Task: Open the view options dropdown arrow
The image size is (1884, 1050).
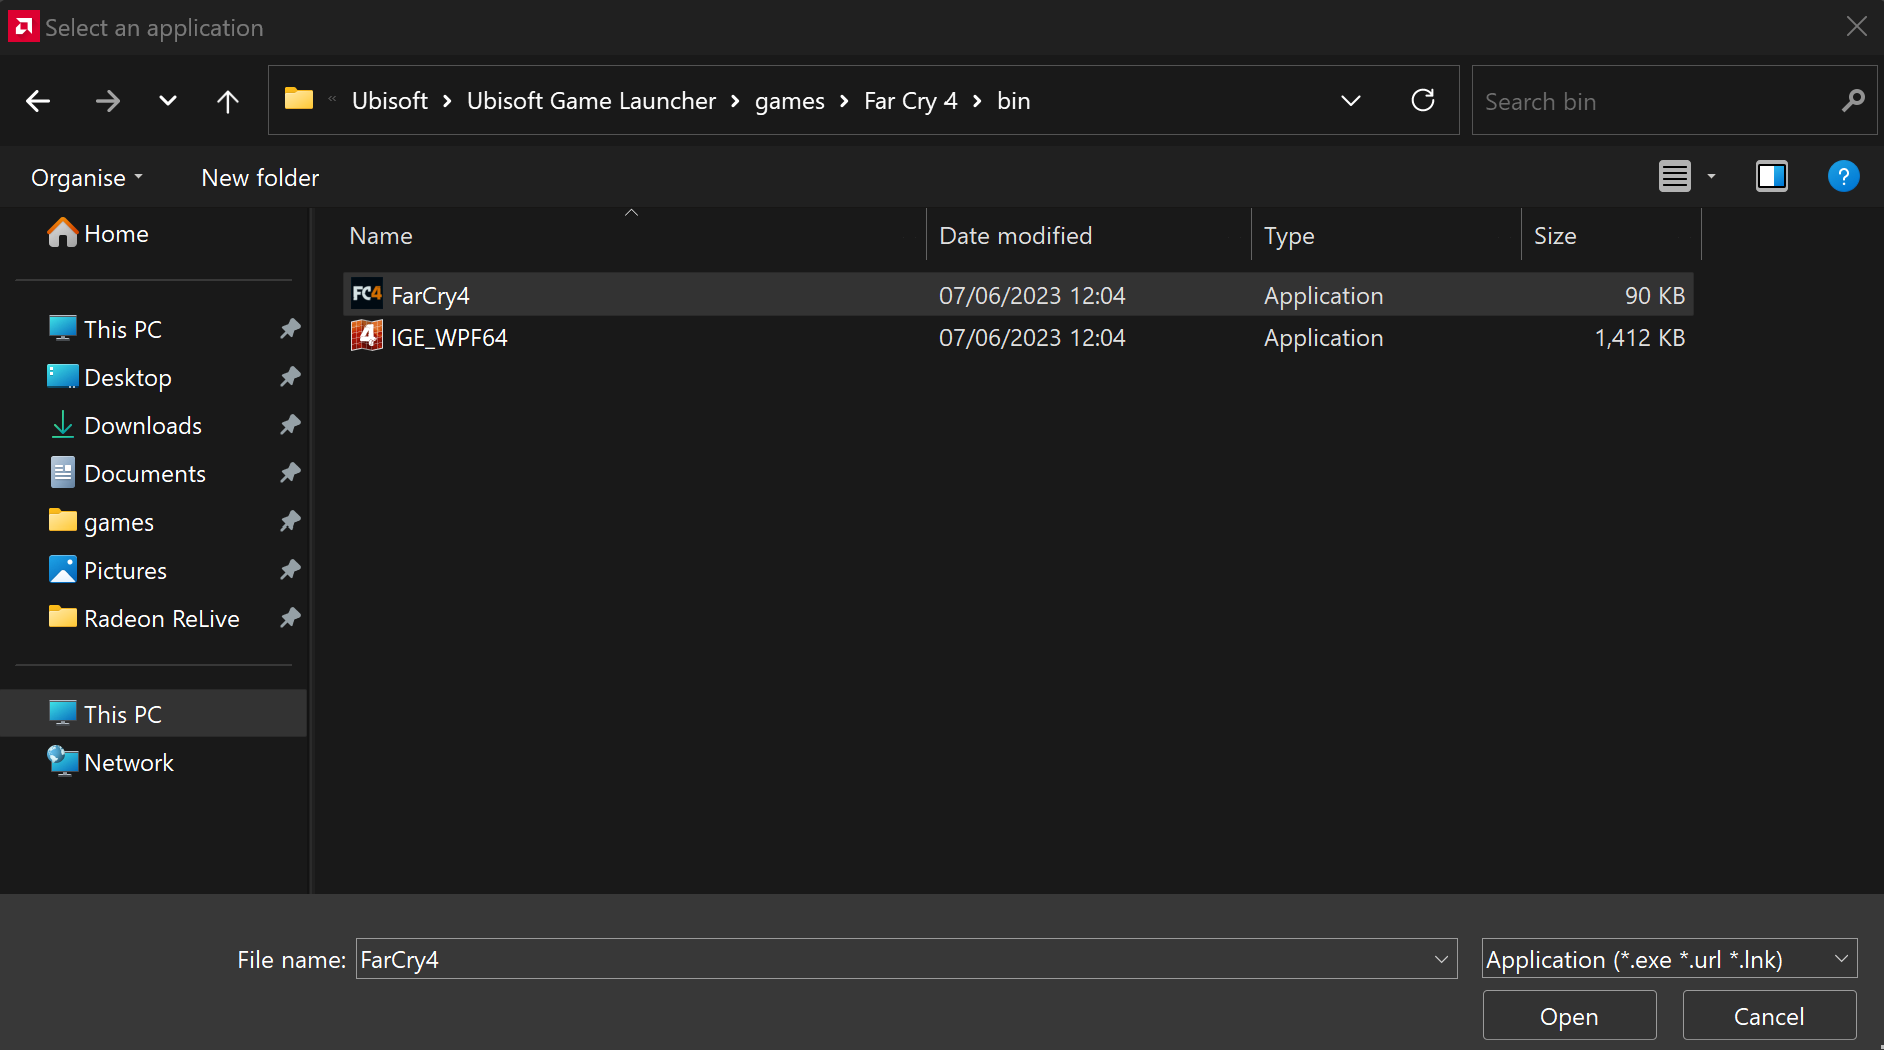Action: coord(1711,176)
